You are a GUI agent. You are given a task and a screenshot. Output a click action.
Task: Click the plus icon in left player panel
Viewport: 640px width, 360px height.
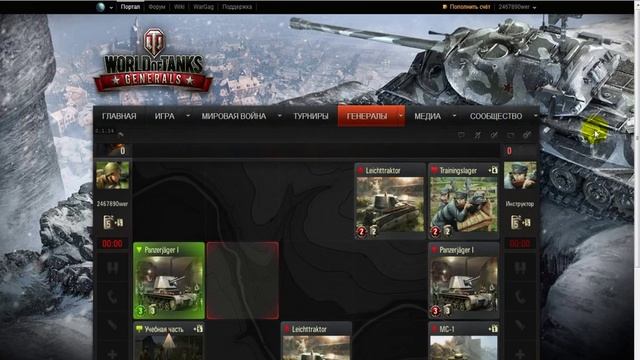112,354
